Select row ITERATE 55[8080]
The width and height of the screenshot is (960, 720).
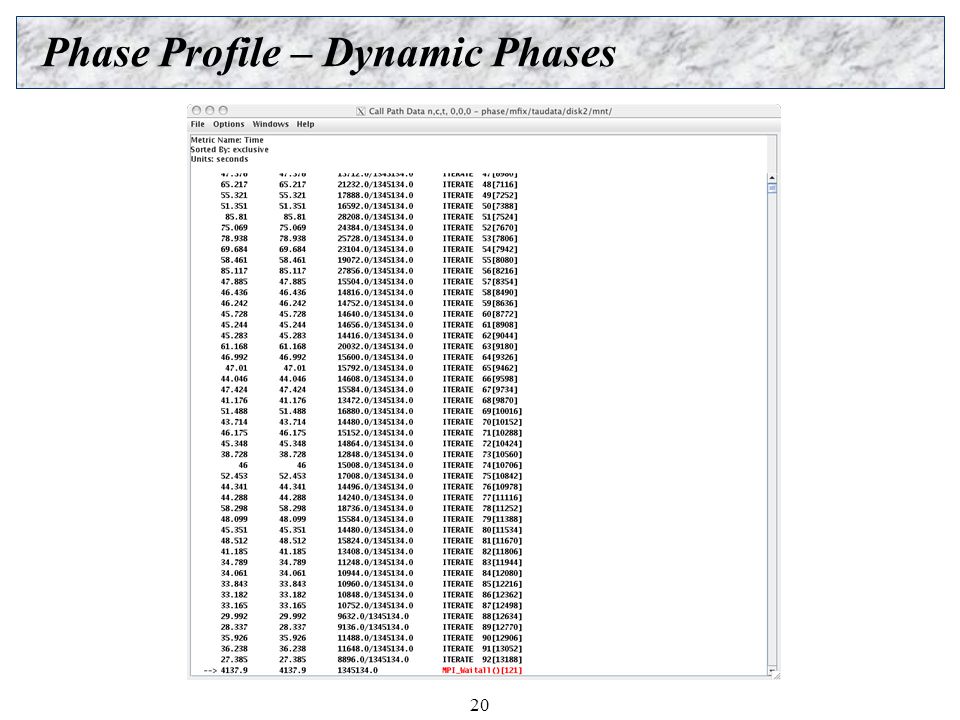[x=369, y=260]
